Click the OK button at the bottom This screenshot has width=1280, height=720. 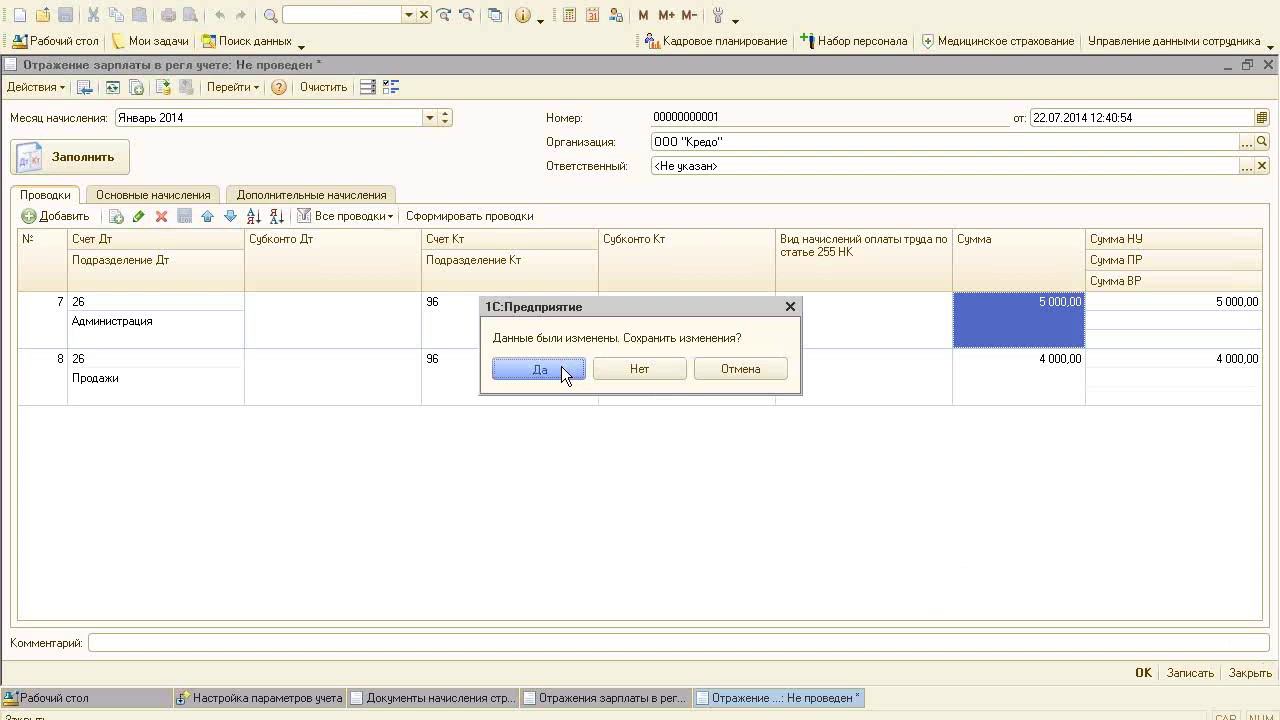pos(1143,673)
